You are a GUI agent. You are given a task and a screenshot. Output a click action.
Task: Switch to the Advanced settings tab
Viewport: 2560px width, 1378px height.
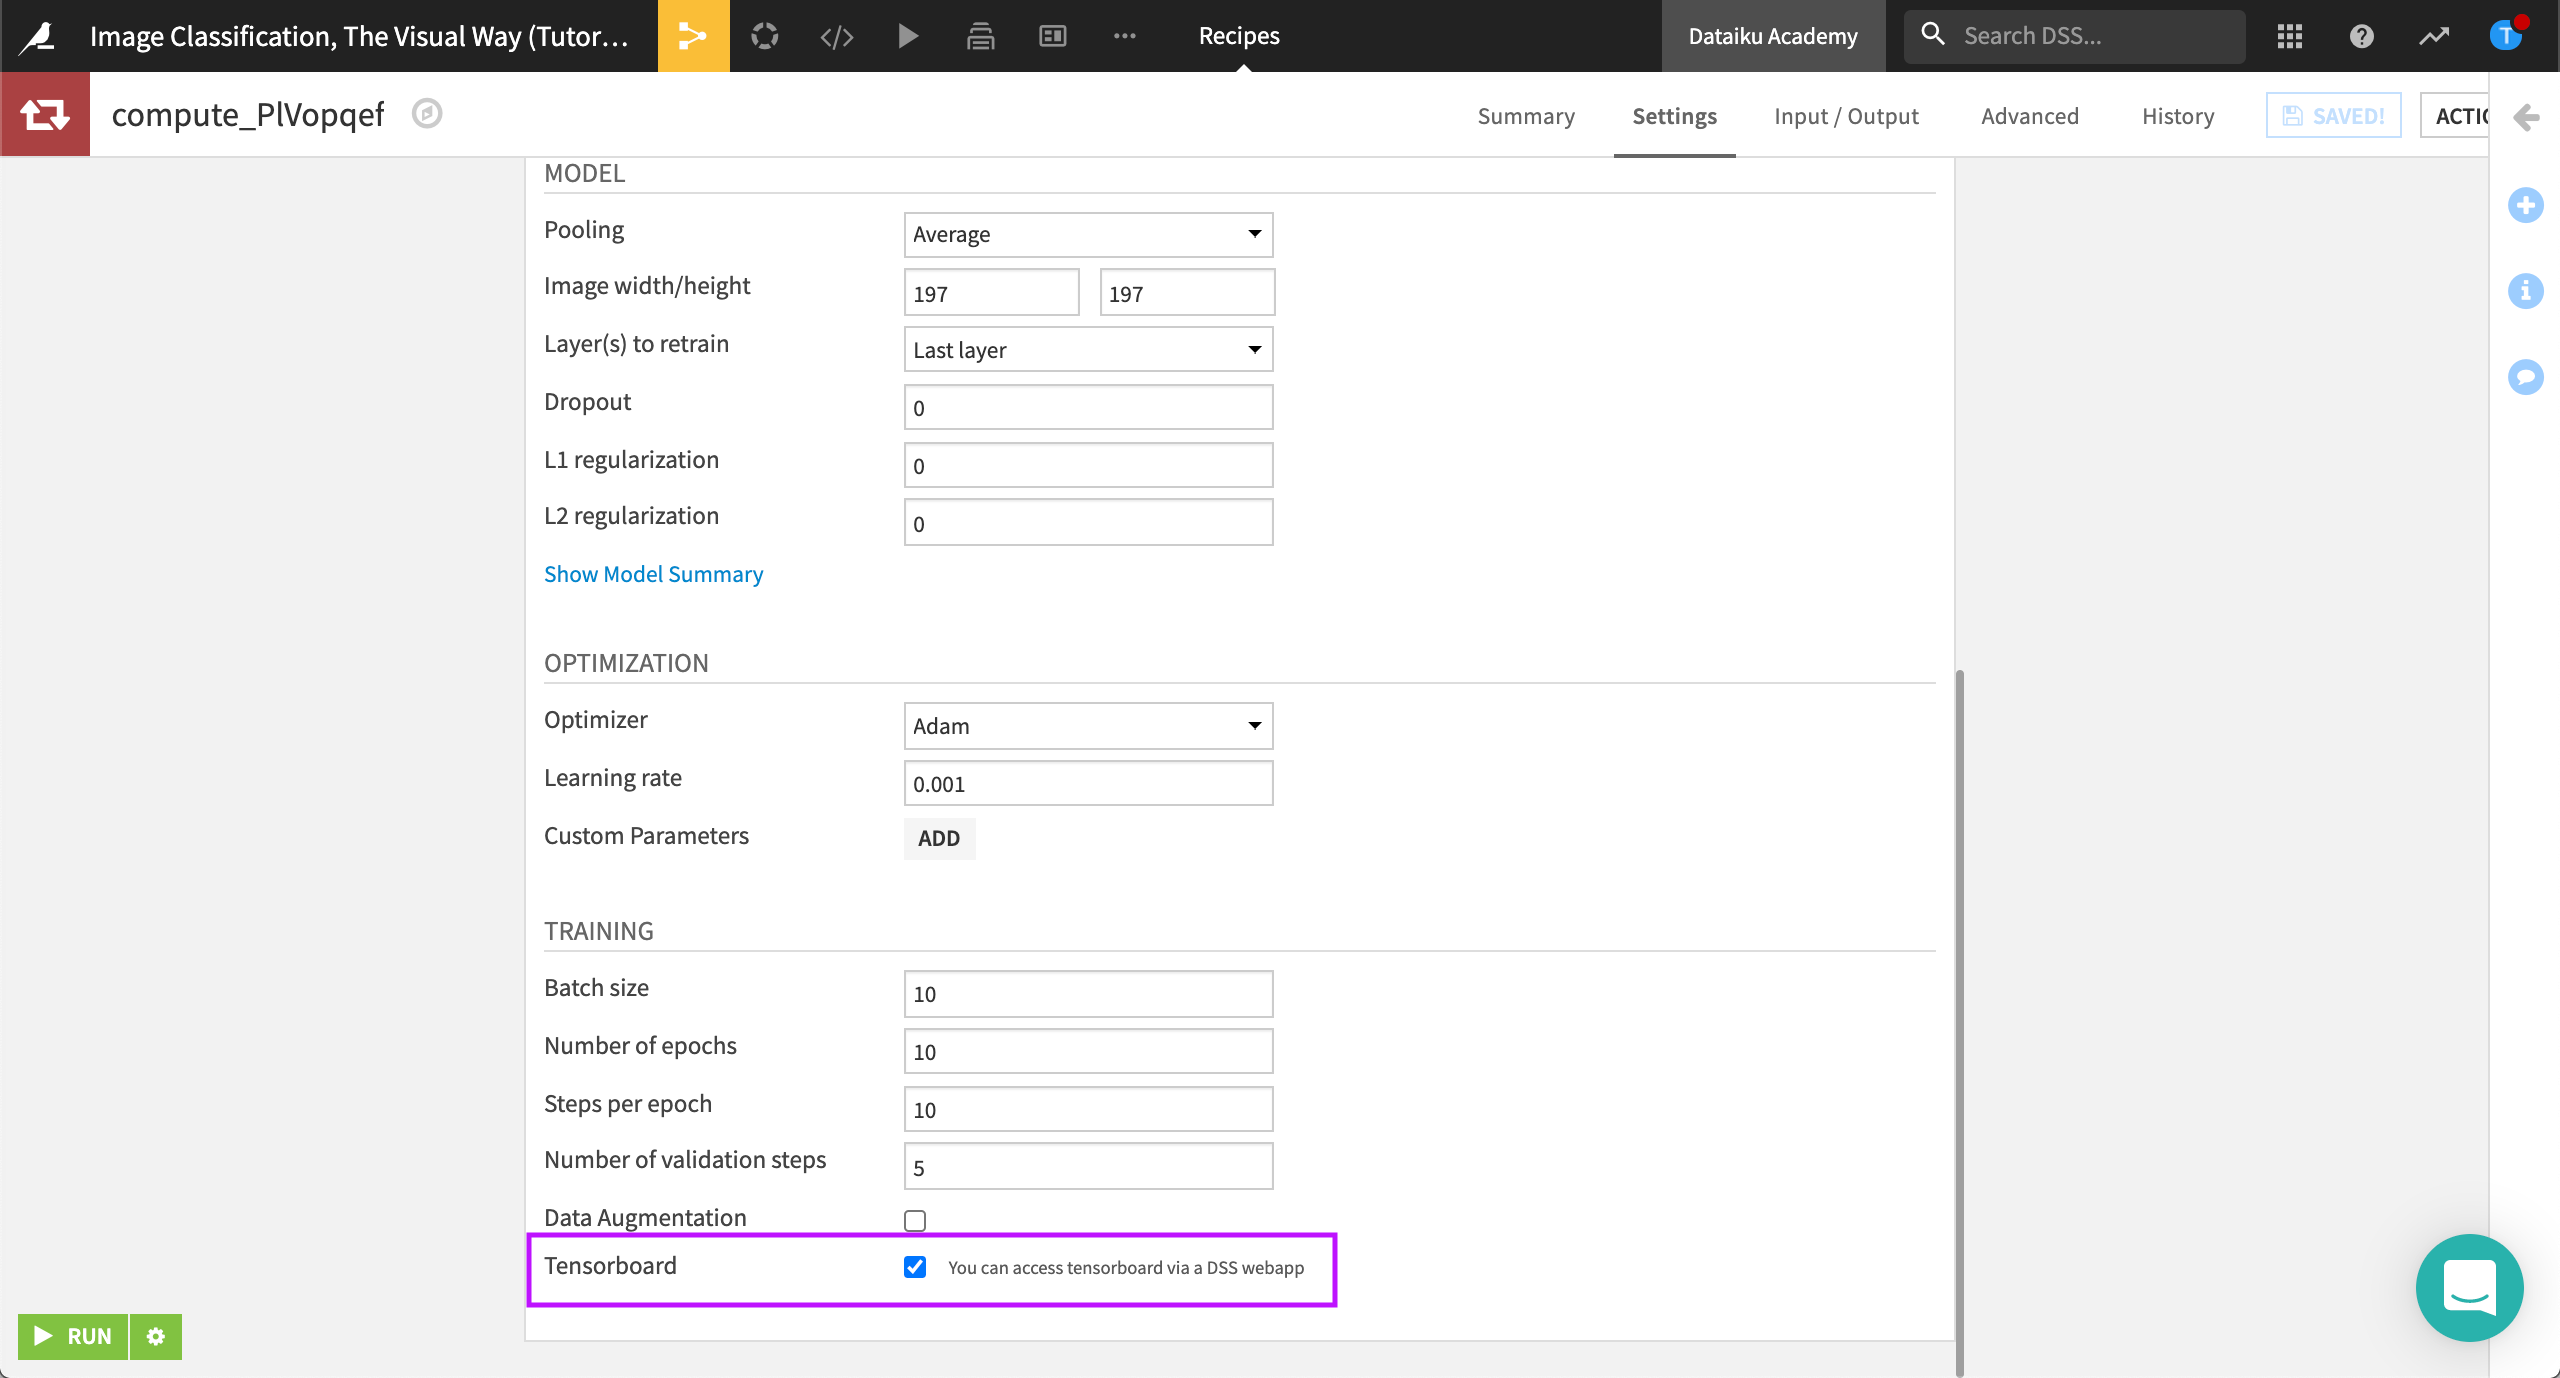click(x=2031, y=115)
